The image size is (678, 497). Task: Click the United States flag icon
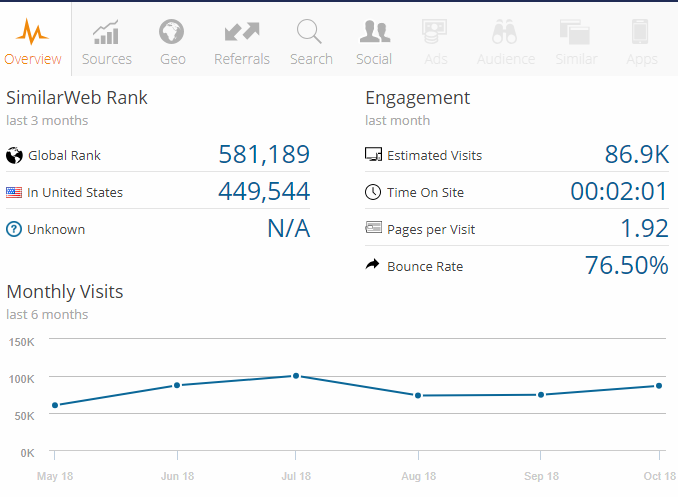14,192
